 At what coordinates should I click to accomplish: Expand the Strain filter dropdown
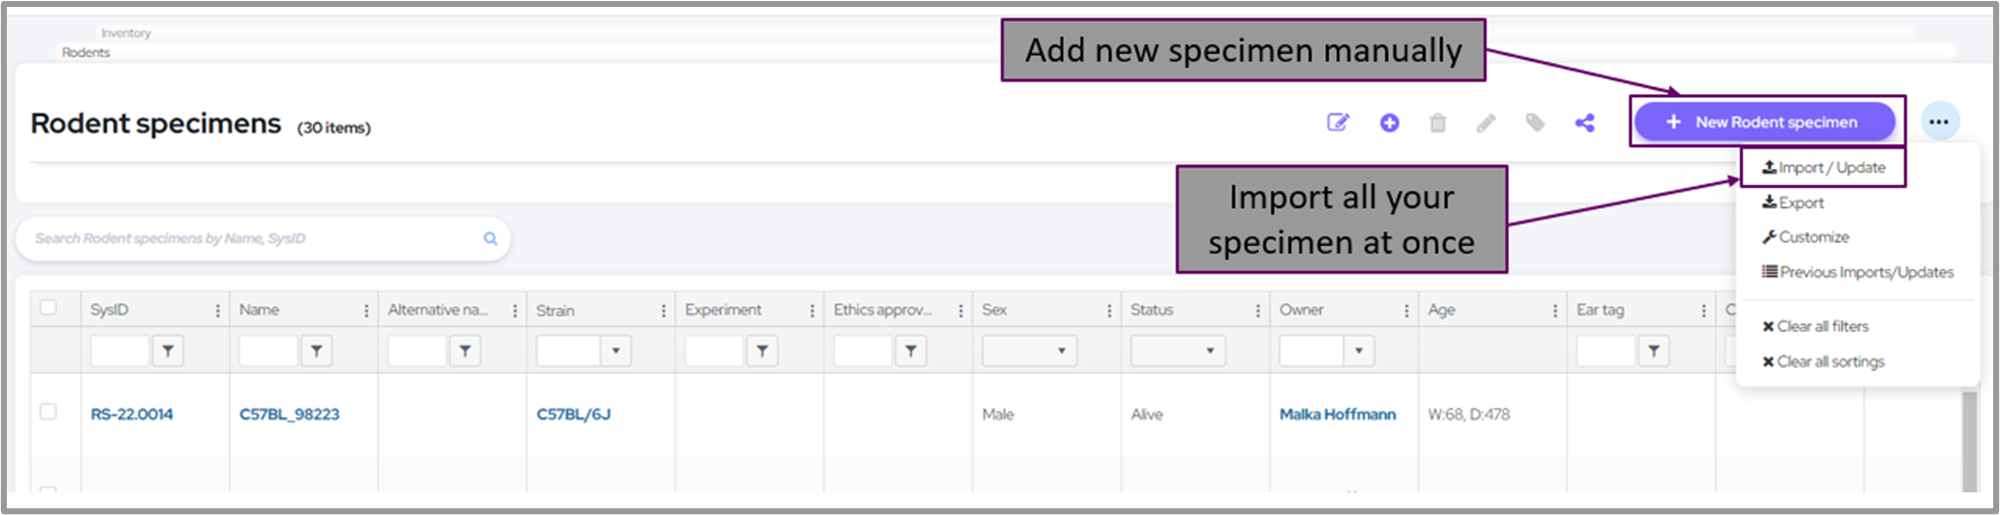click(x=615, y=351)
